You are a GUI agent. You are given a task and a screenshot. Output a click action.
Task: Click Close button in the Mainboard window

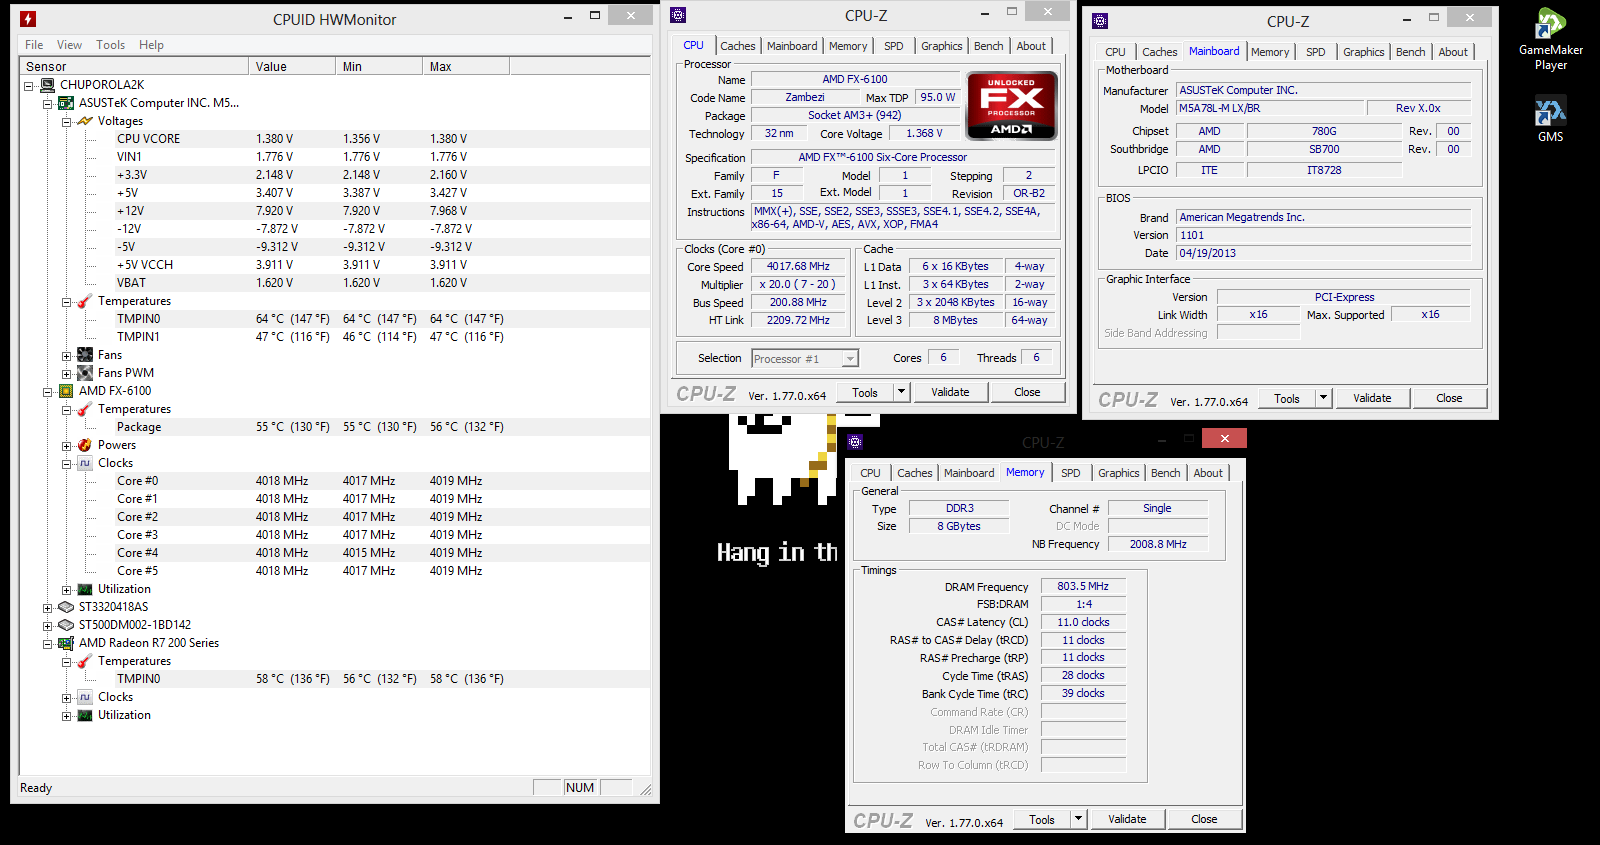(x=1449, y=398)
